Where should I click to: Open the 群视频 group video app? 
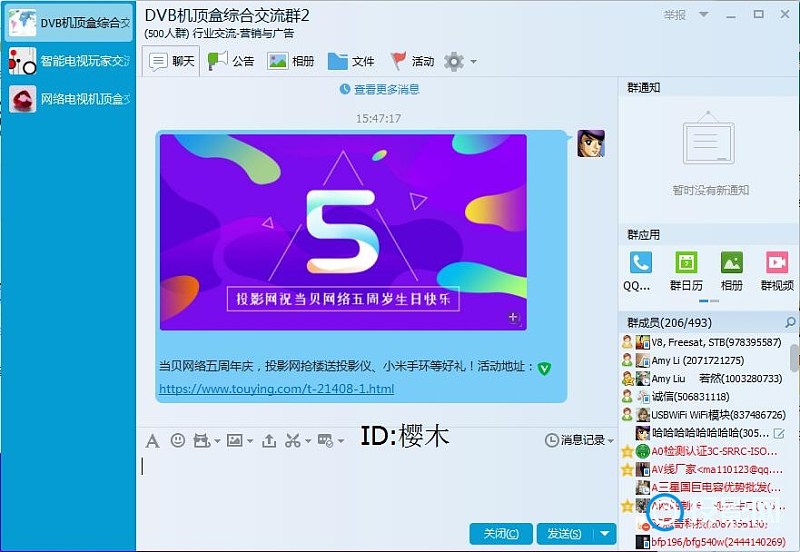[777, 271]
